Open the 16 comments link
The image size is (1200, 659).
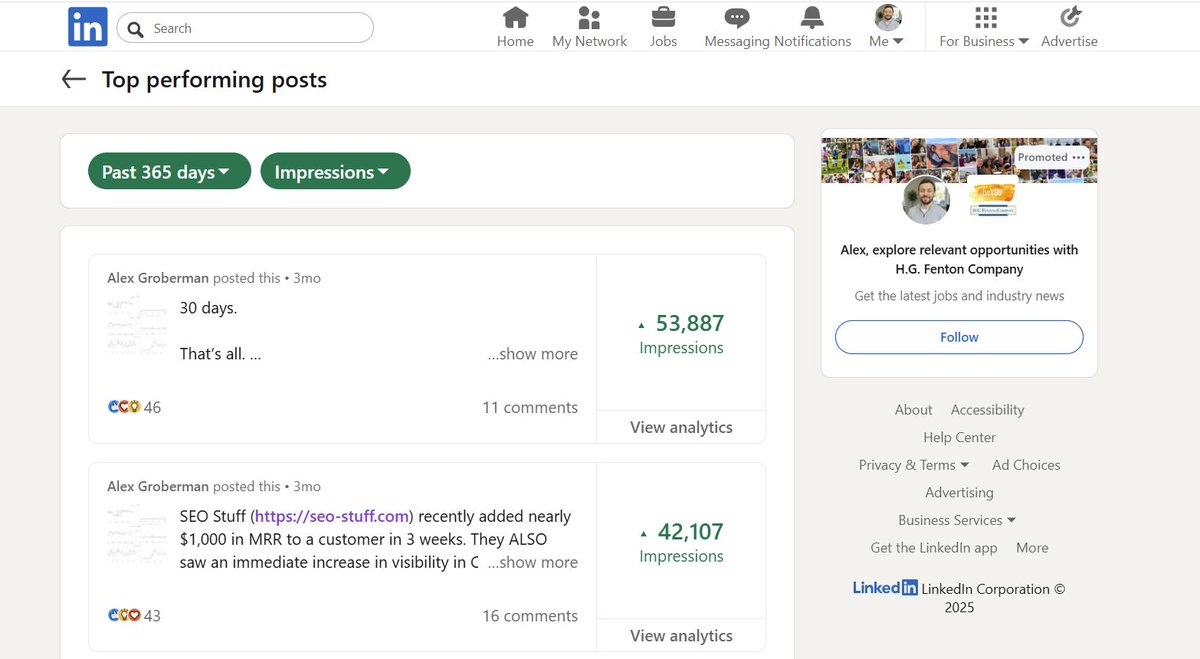tap(530, 615)
